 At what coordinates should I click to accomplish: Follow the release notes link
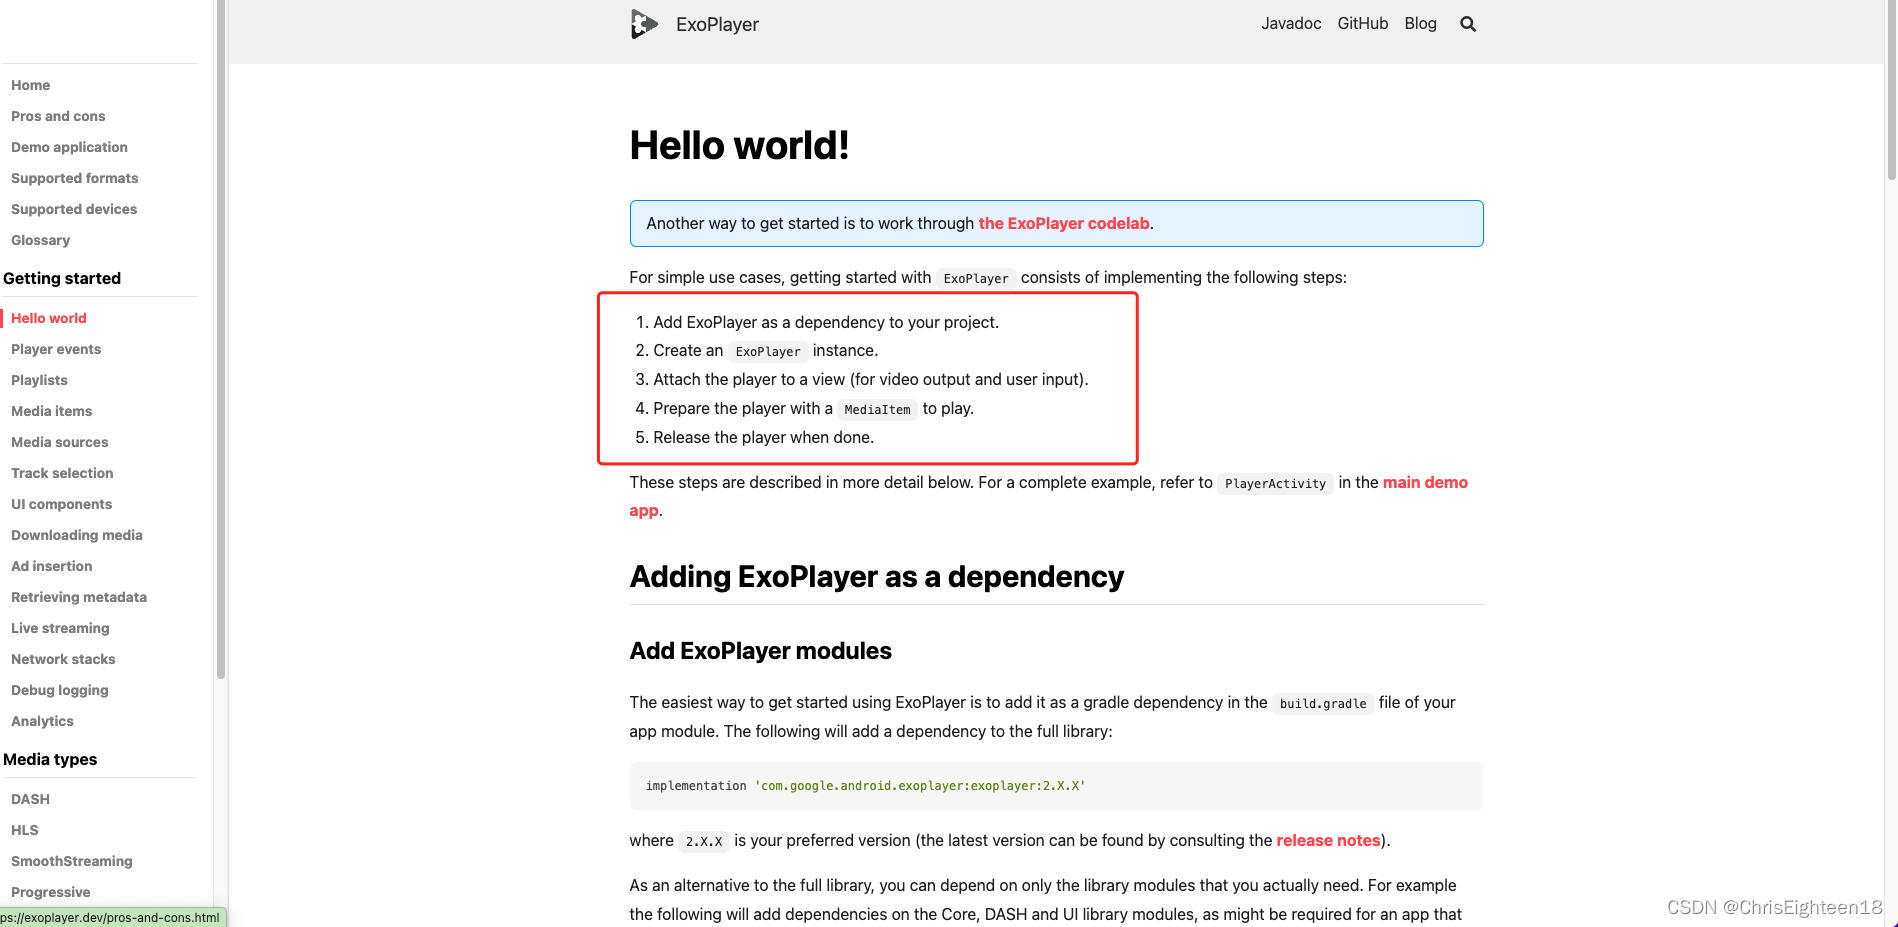[x=1328, y=840]
